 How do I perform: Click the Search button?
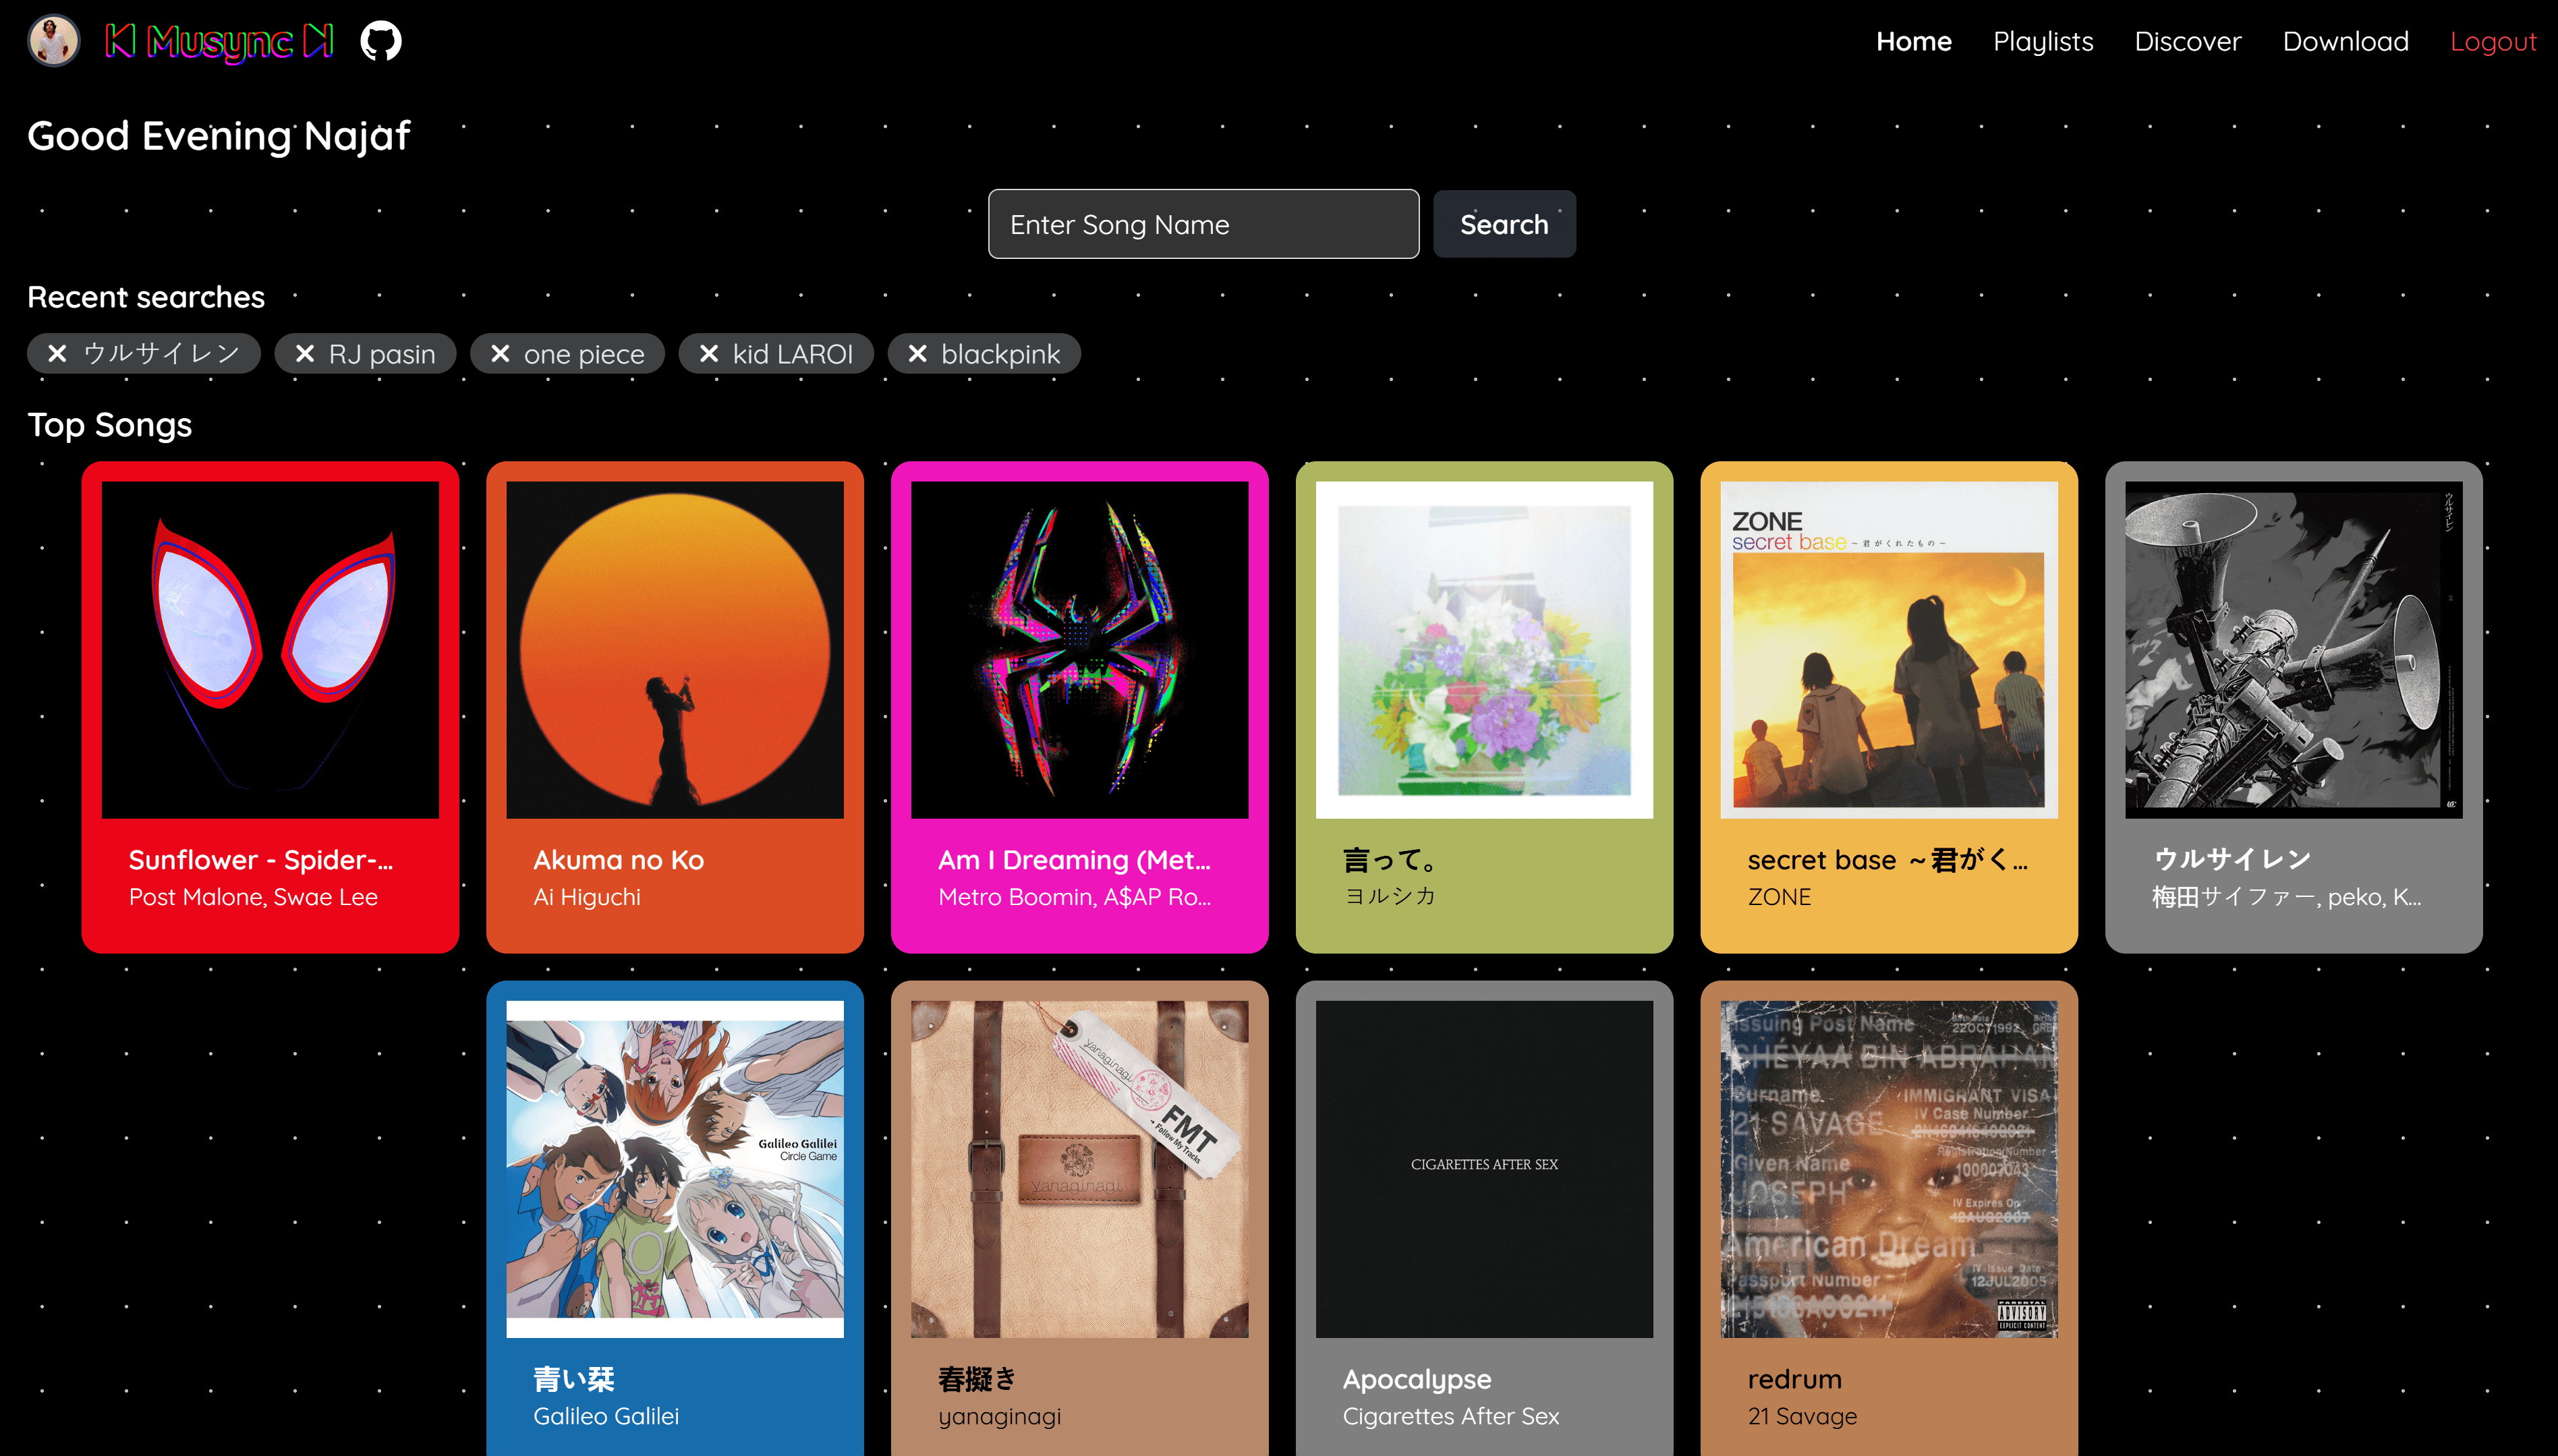point(1504,224)
